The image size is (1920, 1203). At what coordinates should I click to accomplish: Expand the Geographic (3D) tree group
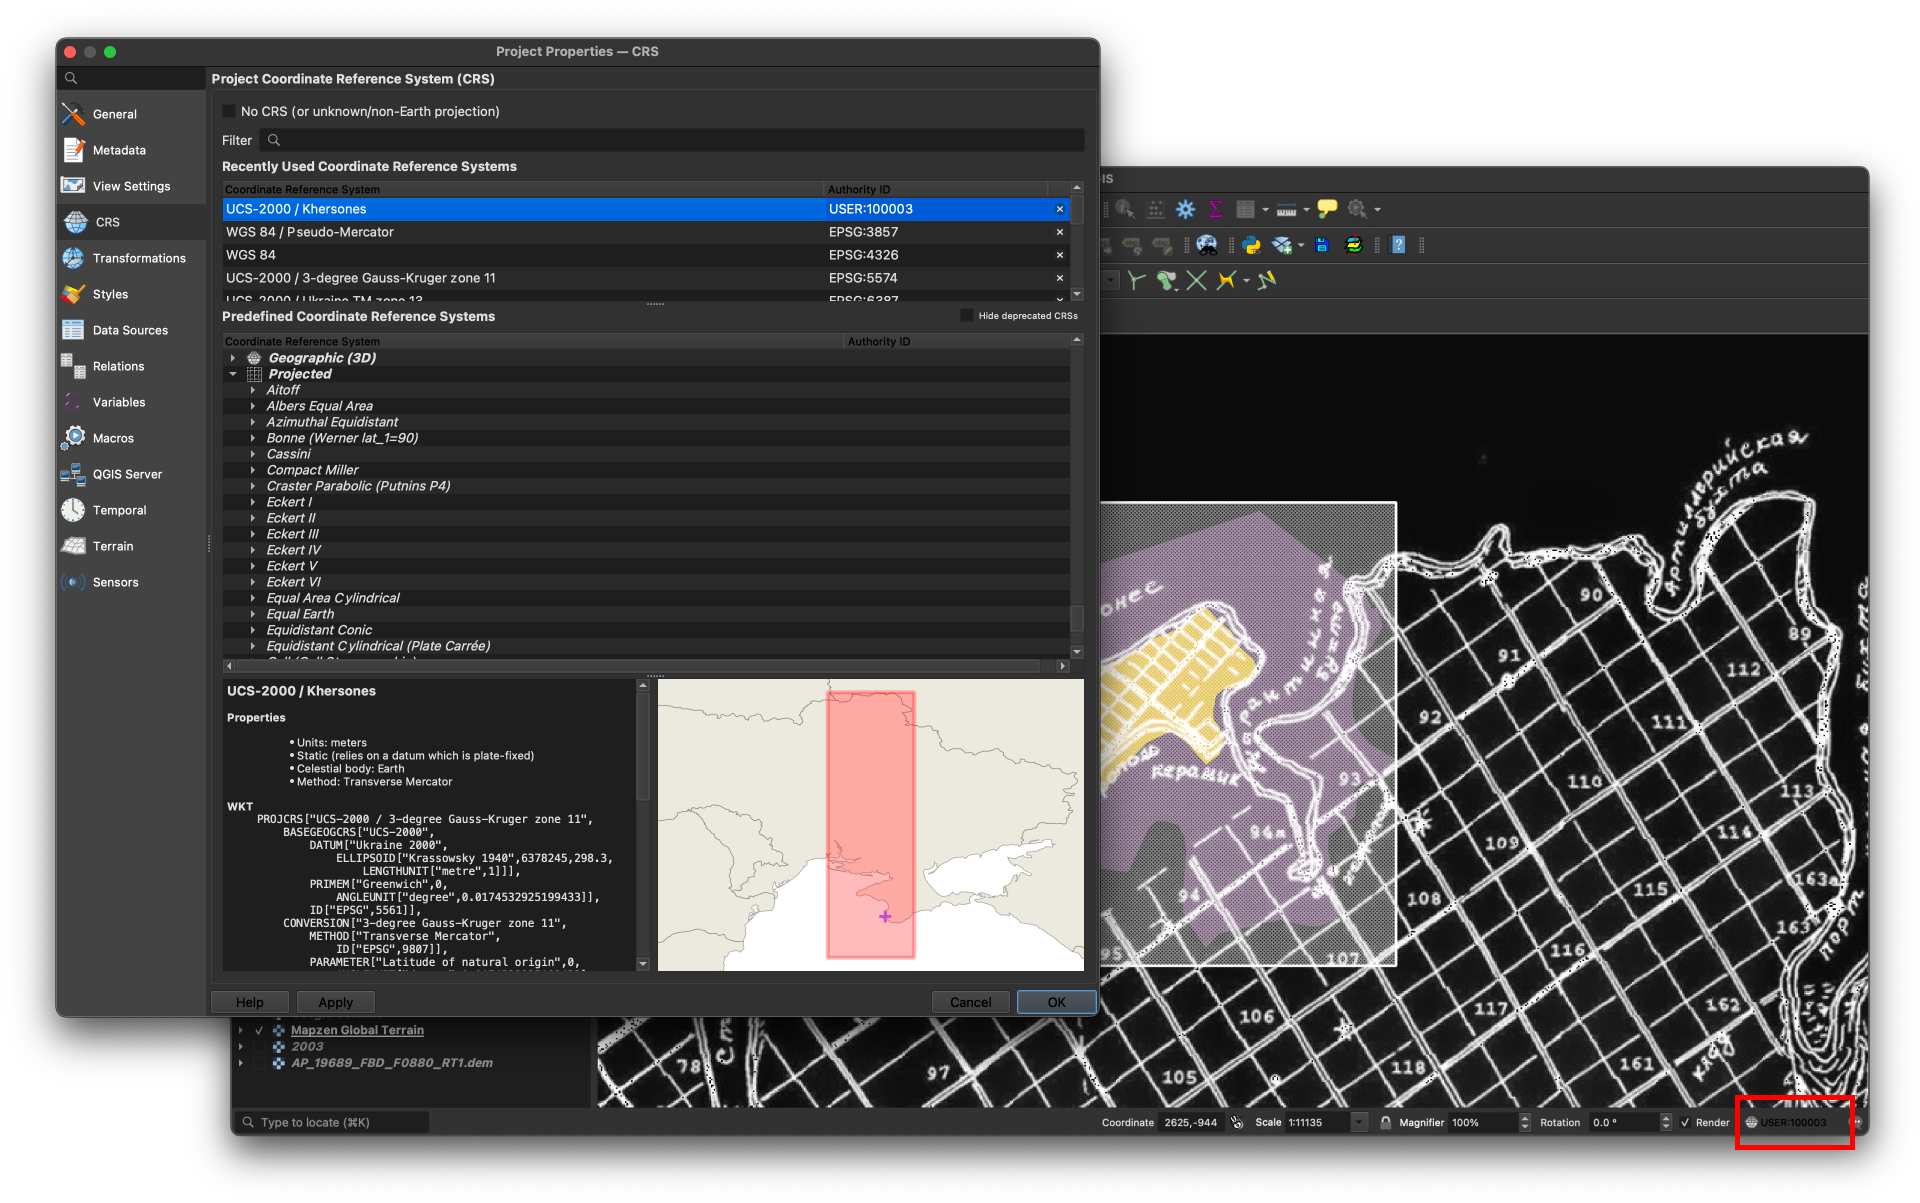tap(233, 358)
